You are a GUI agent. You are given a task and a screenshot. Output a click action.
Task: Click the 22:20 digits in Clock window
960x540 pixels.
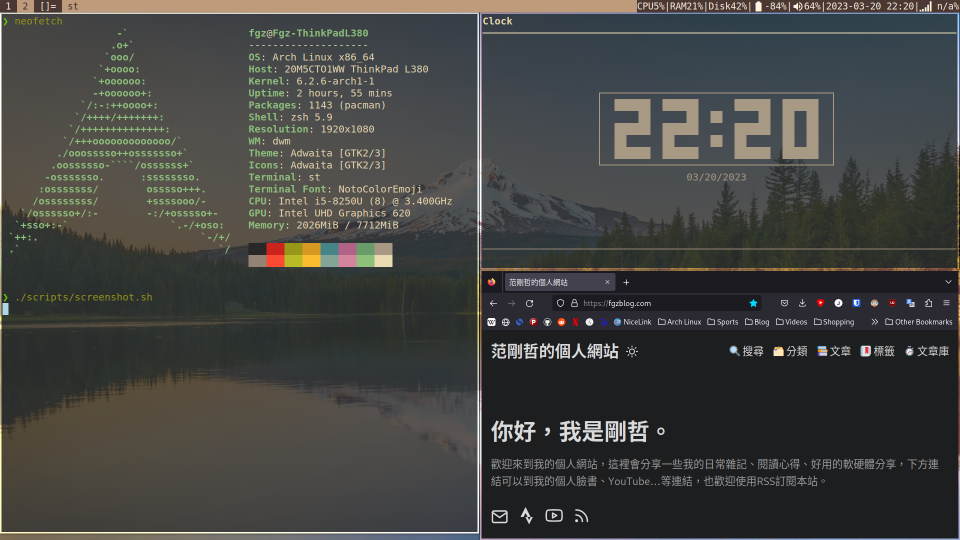pyautogui.click(x=716, y=129)
